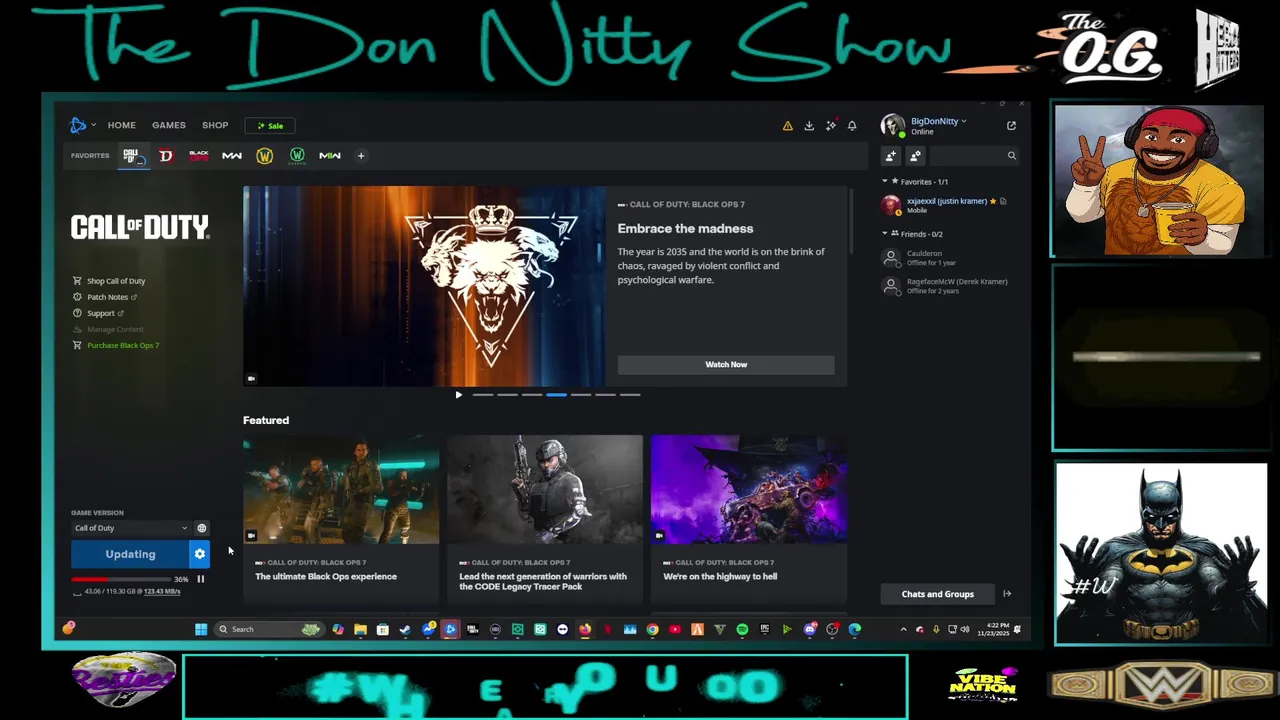1280x720 pixels.
Task: Click the friend management icon beside add friend
Action: [x=915, y=156]
